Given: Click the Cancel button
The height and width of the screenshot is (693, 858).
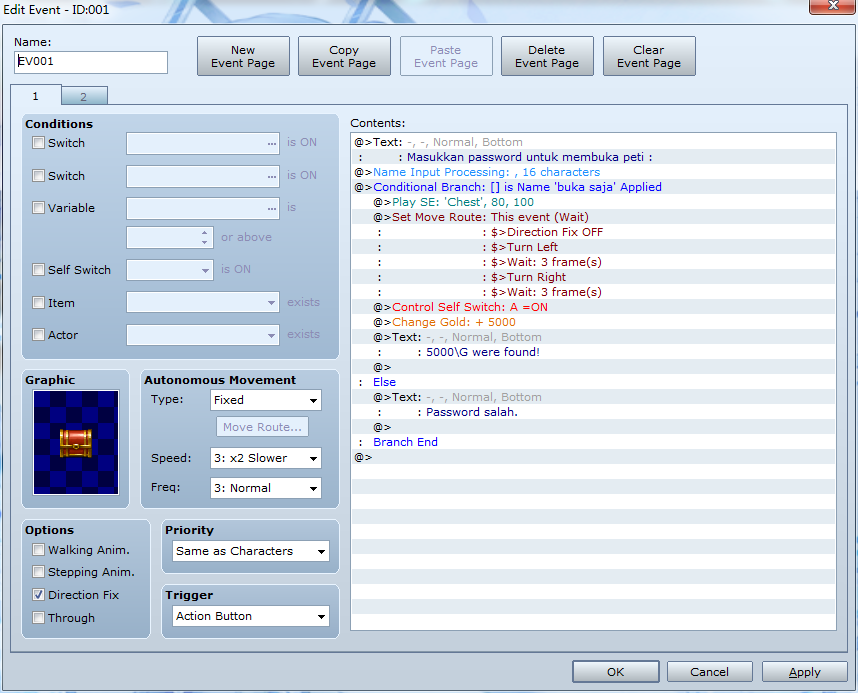Looking at the screenshot, I should (x=710, y=672).
